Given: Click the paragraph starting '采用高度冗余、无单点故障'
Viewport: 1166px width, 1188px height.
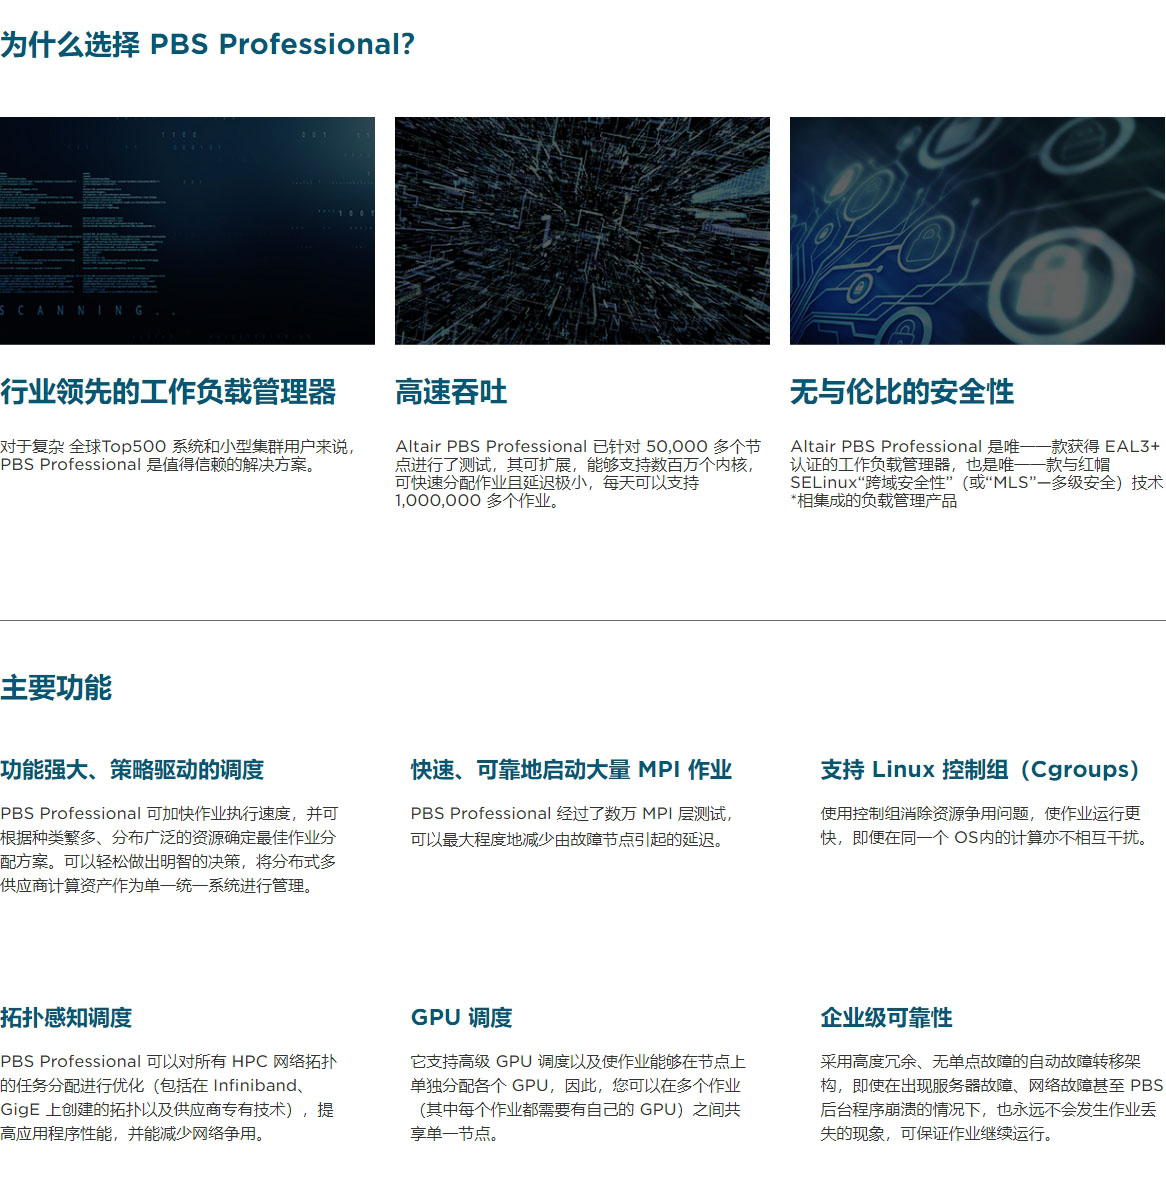Looking at the screenshot, I should point(992,1098).
